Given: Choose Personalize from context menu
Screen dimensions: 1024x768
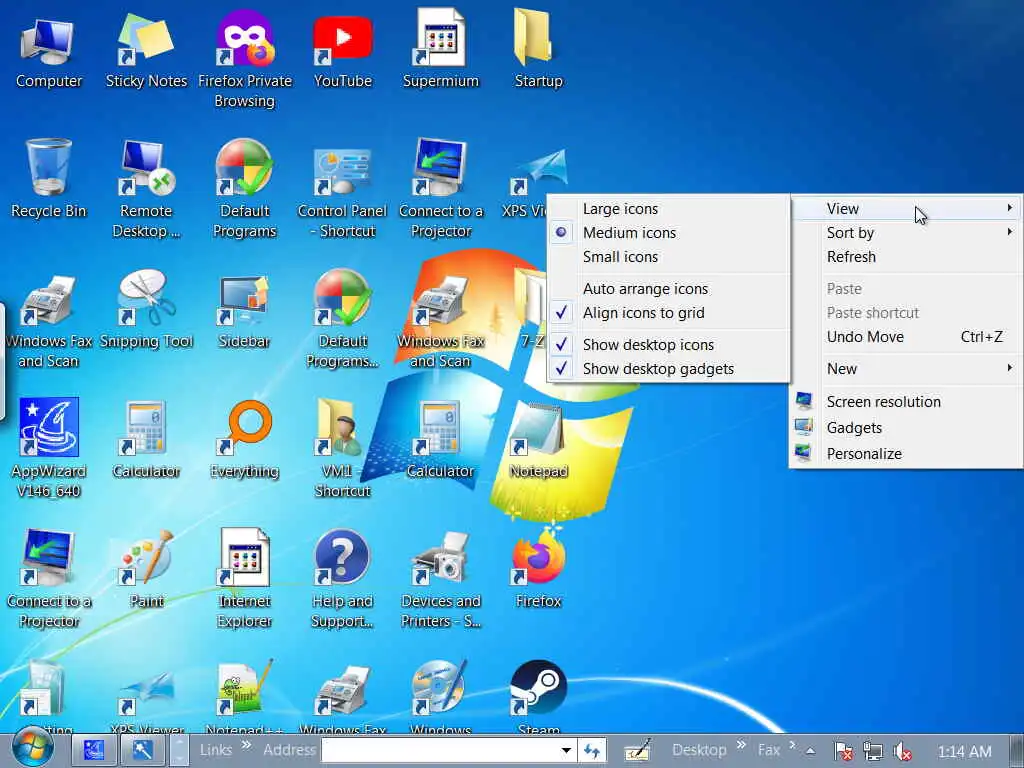Looking at the screenshot, I should (x=906, y=454).
